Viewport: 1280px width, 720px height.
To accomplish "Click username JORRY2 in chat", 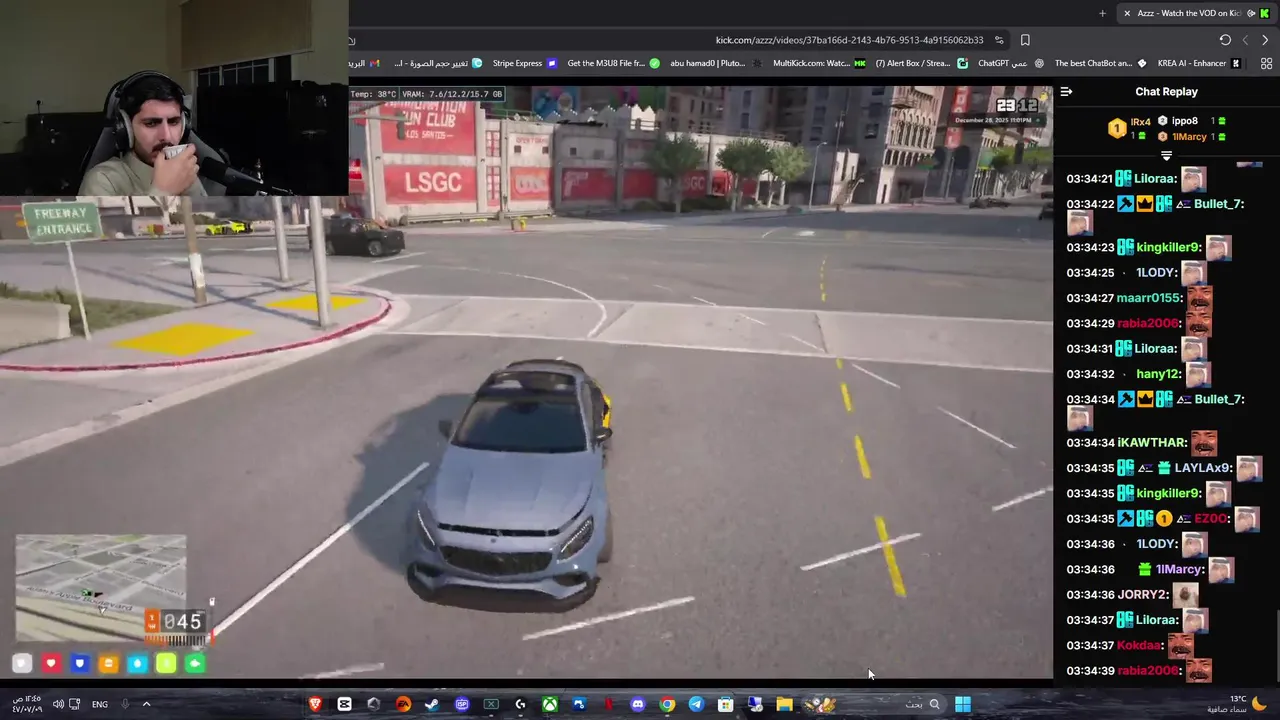I will (x=1143, y=595).
